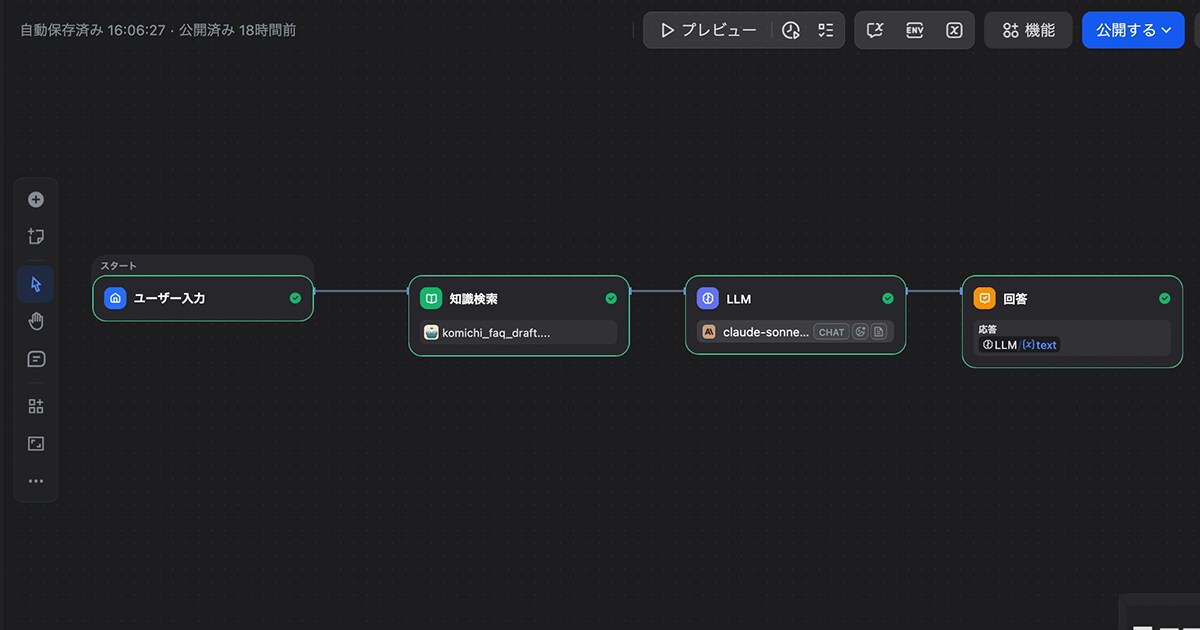Open the conversation variables icon
This screenshot has width=1200, height=630.
875,30
